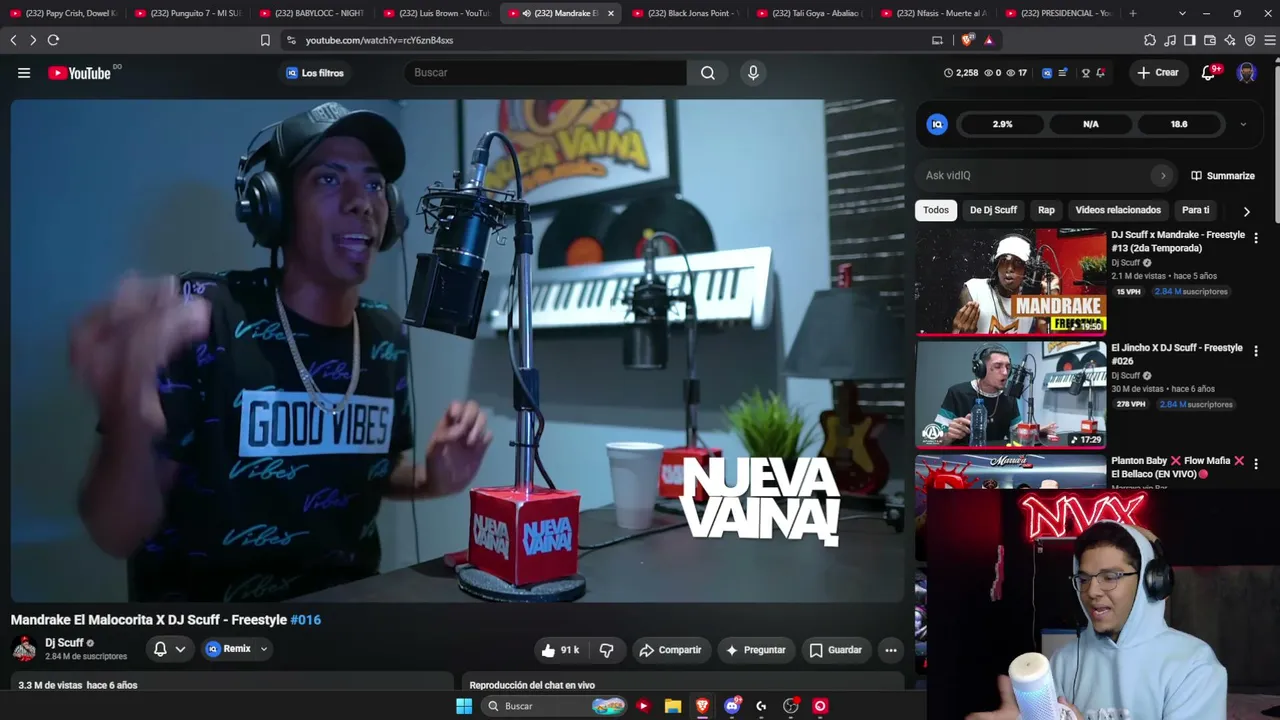The width and height of the screenshot is (1280, 720).
Task: Select the Rap filter chip
Action: (1046, 210)
